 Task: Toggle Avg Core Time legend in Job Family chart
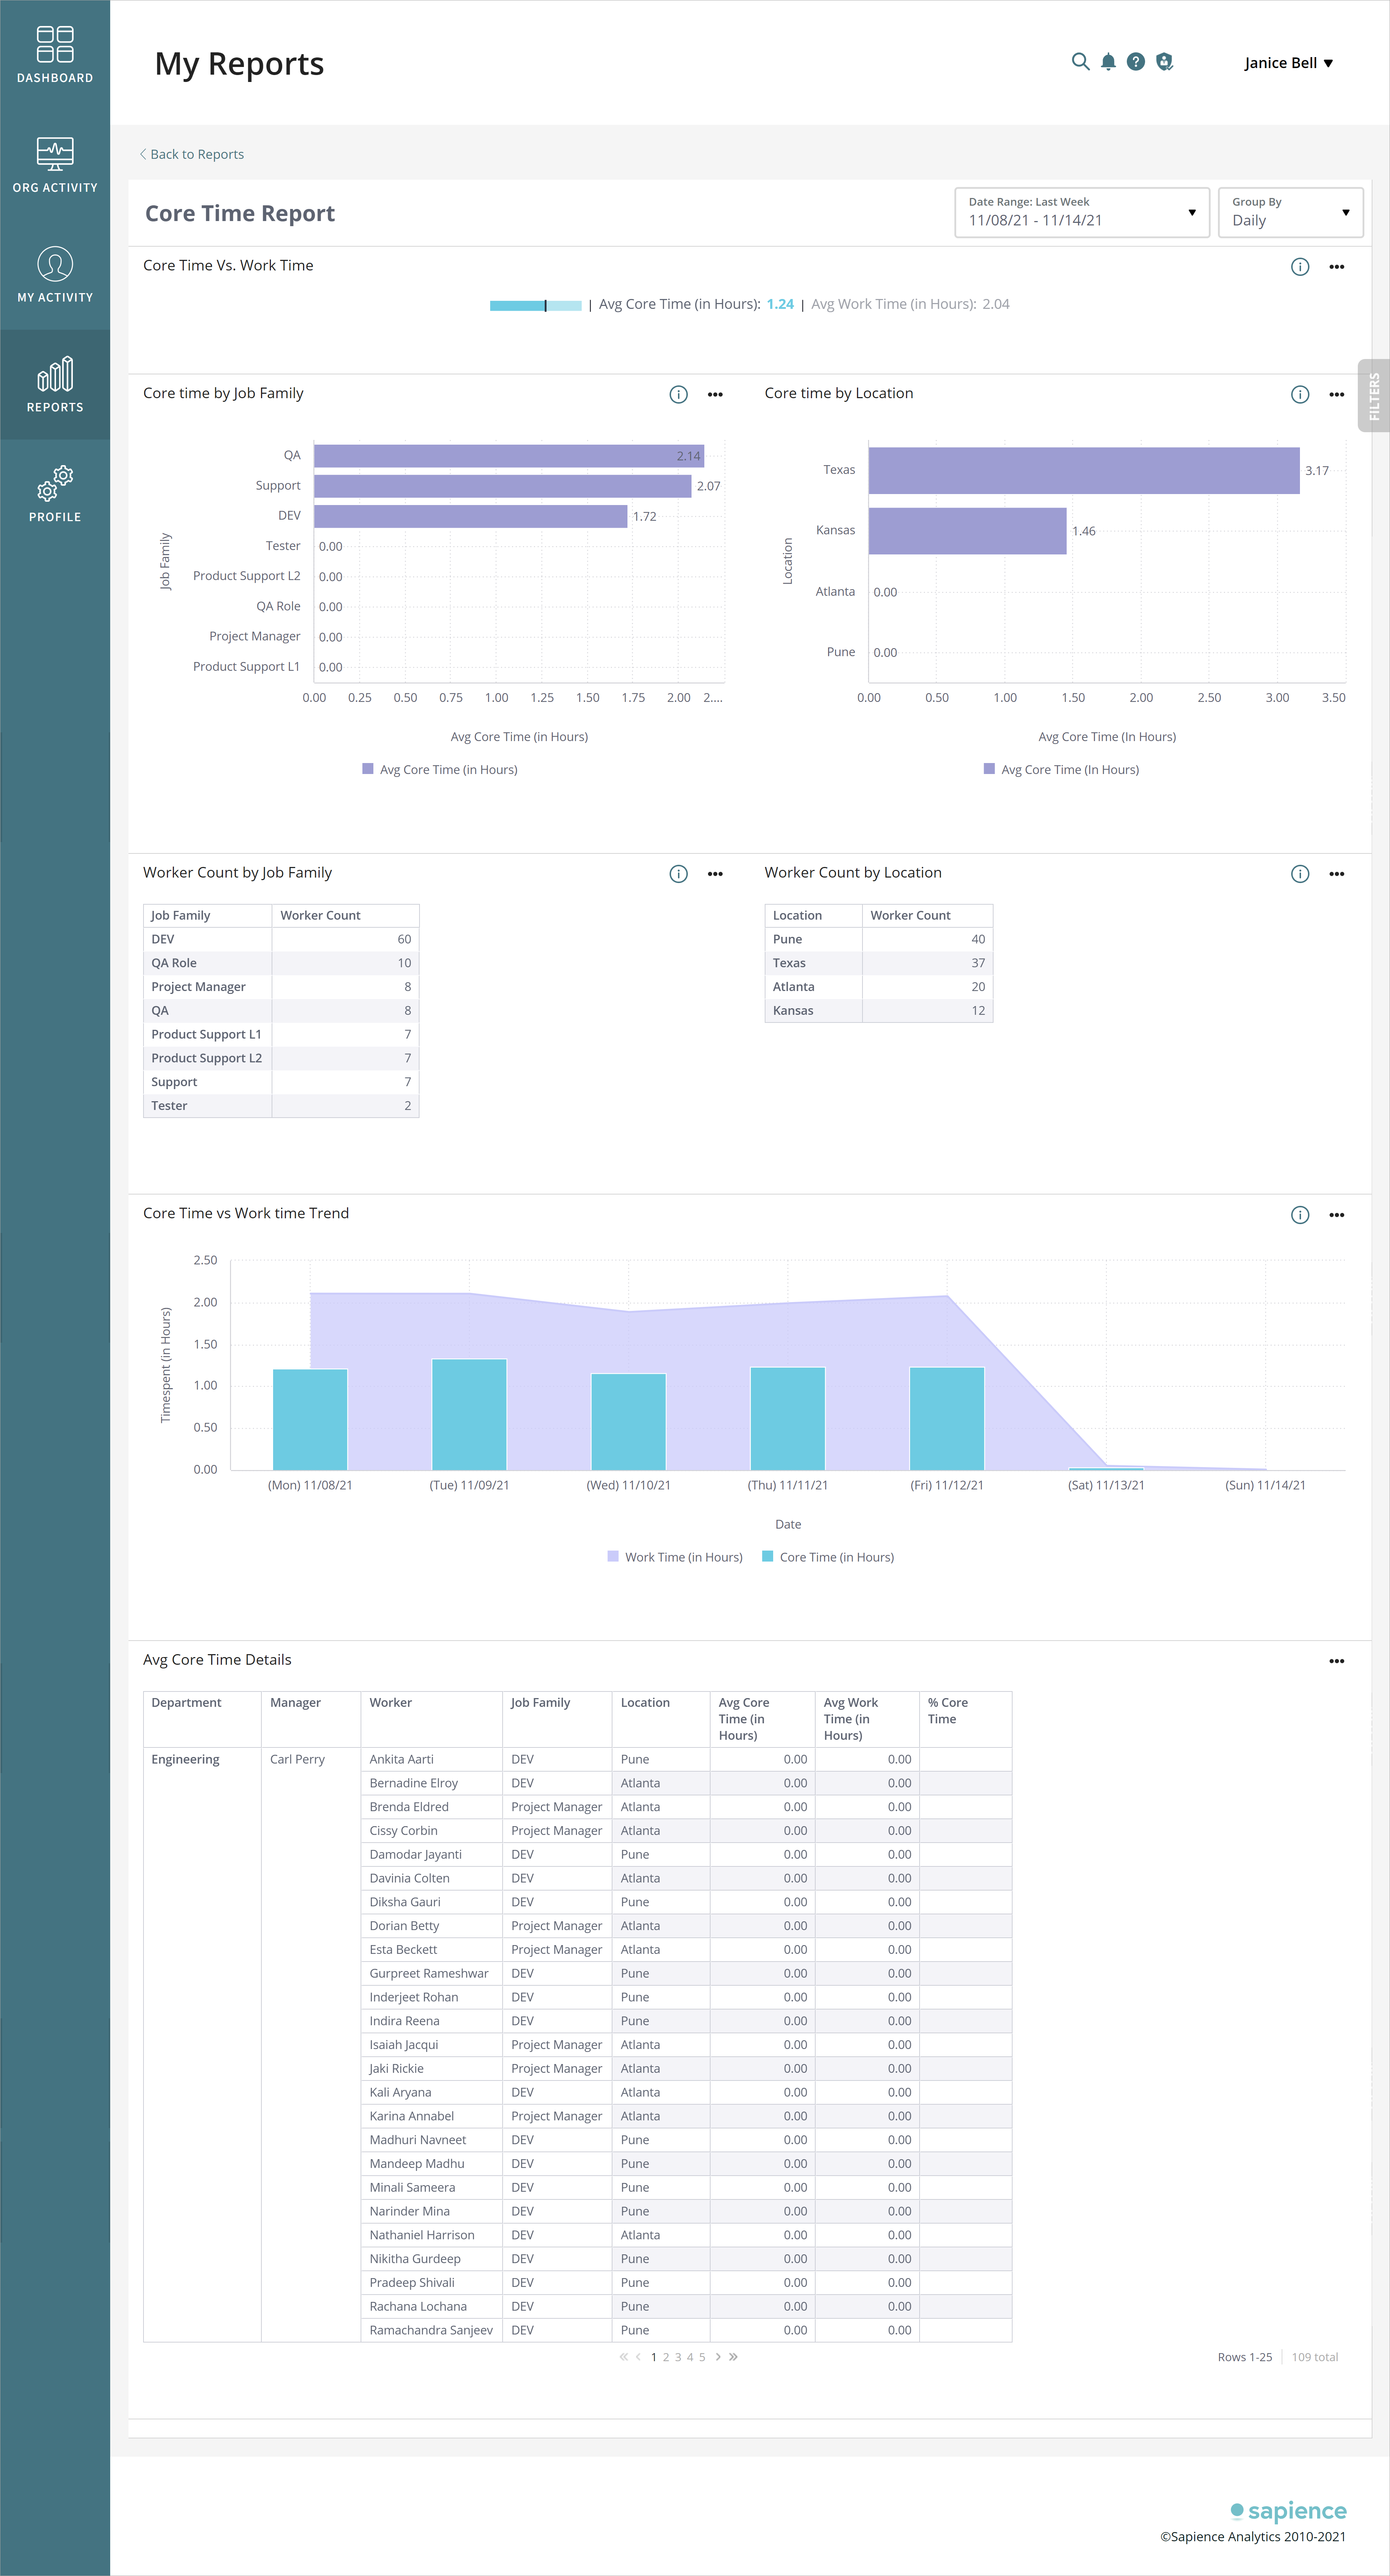pos(440,770)
